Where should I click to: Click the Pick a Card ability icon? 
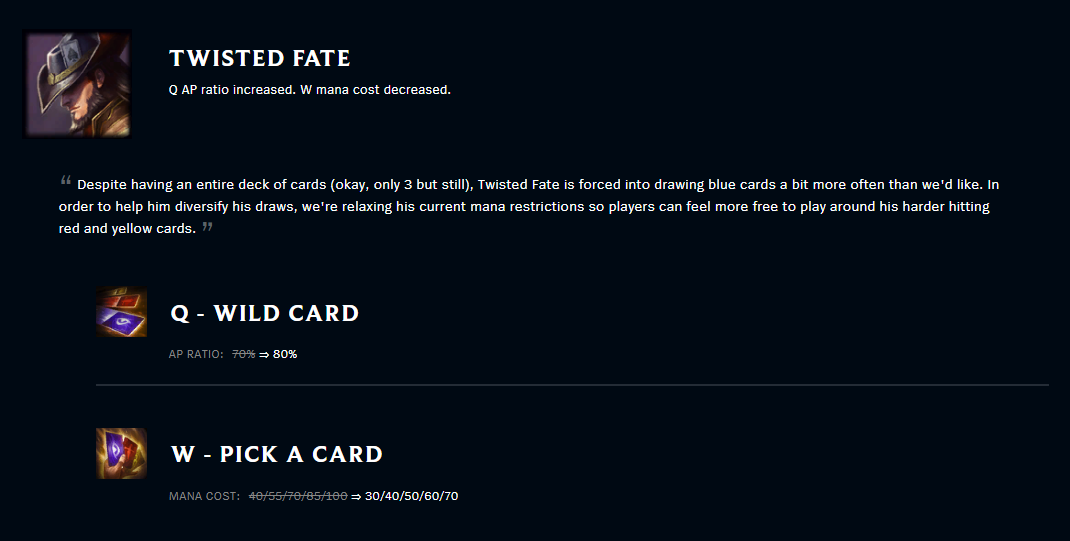click(121, 453)
